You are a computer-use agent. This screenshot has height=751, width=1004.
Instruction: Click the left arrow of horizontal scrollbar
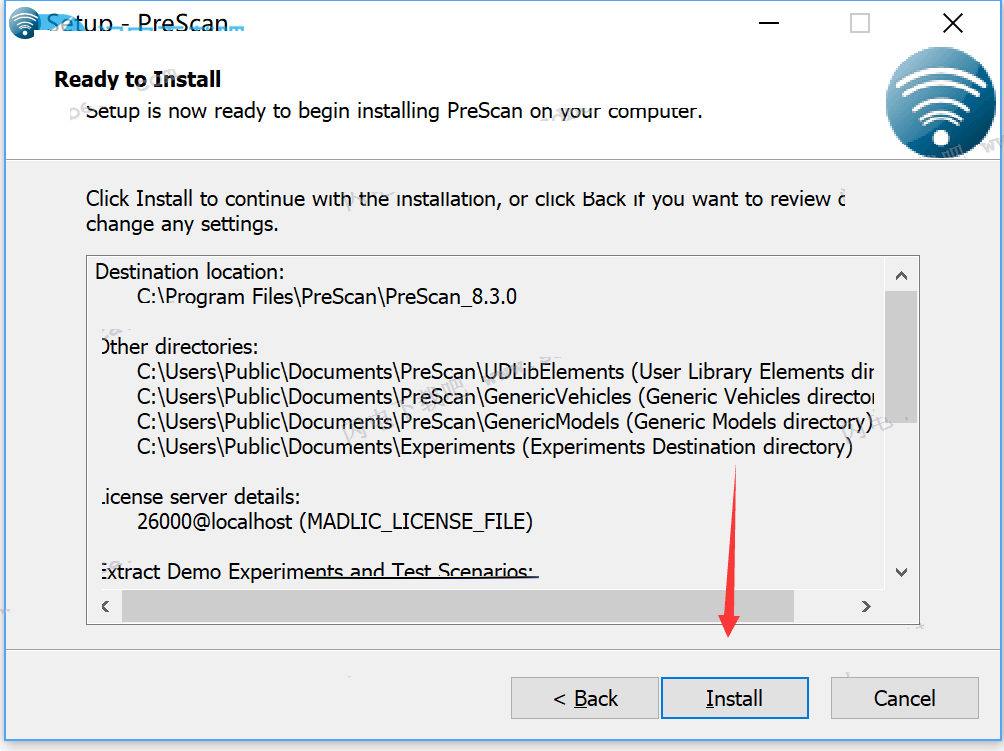tap(106, 606)
